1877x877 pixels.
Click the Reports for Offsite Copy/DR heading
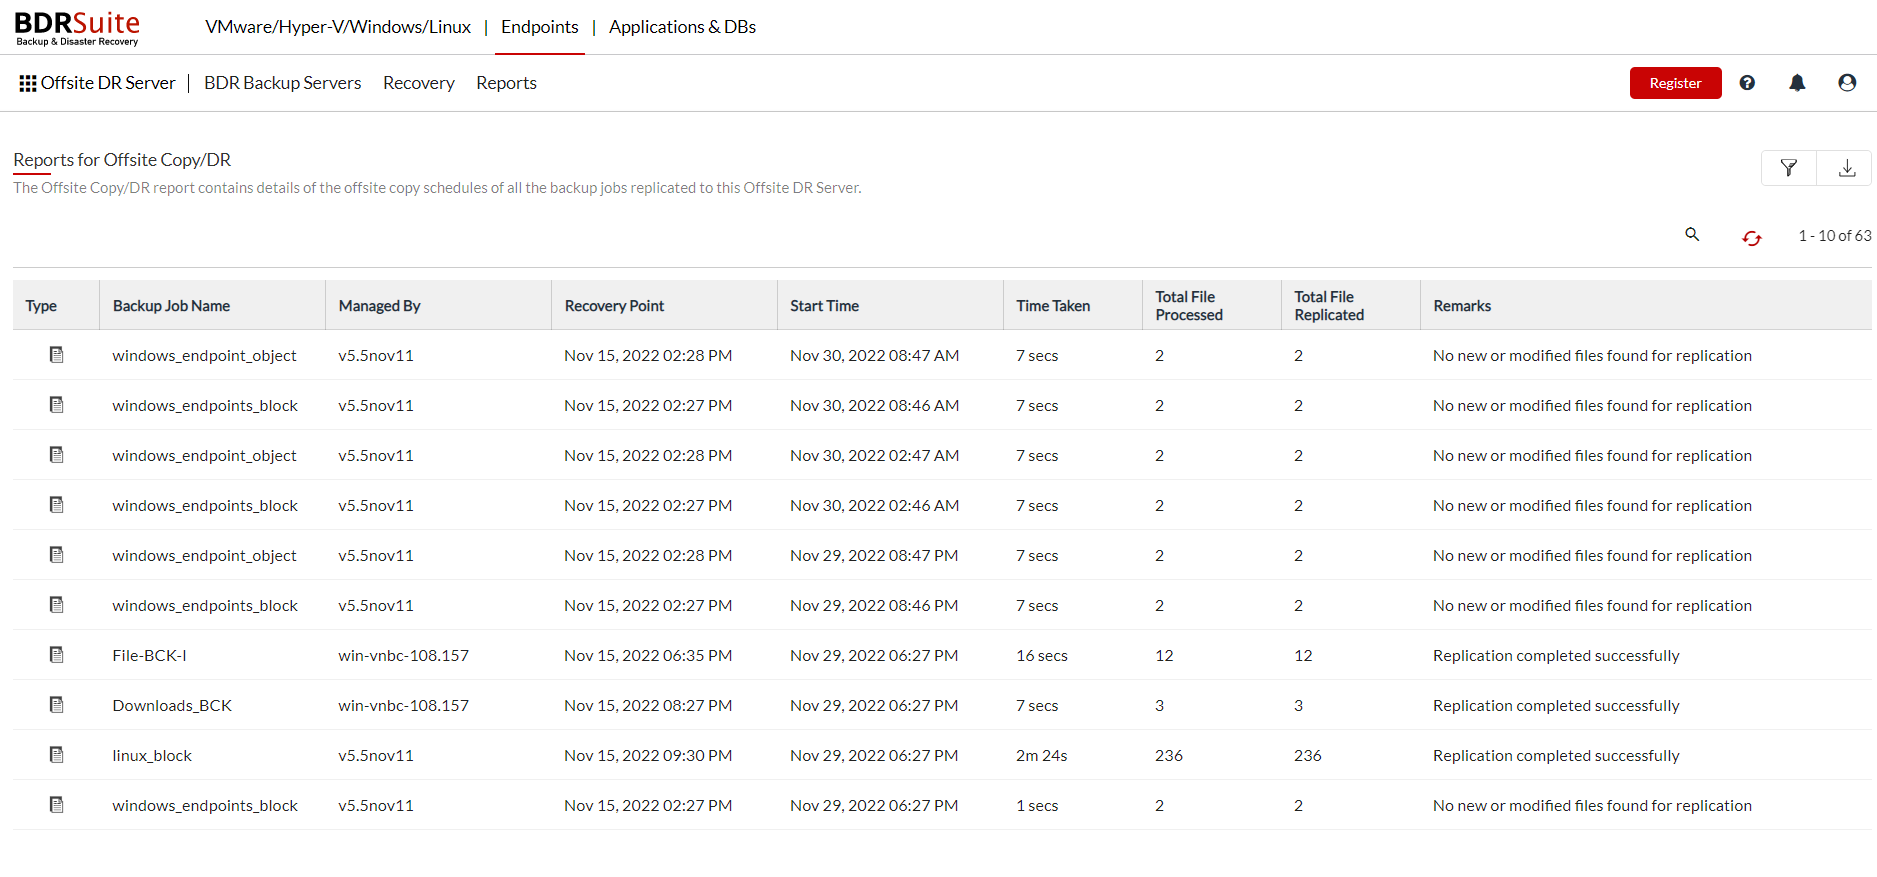coord(122,160)
